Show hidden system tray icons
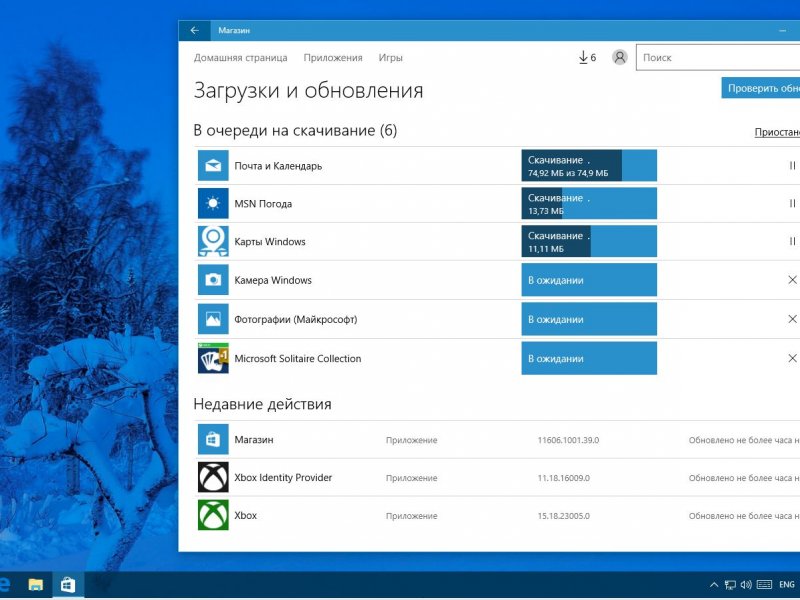 714,585
